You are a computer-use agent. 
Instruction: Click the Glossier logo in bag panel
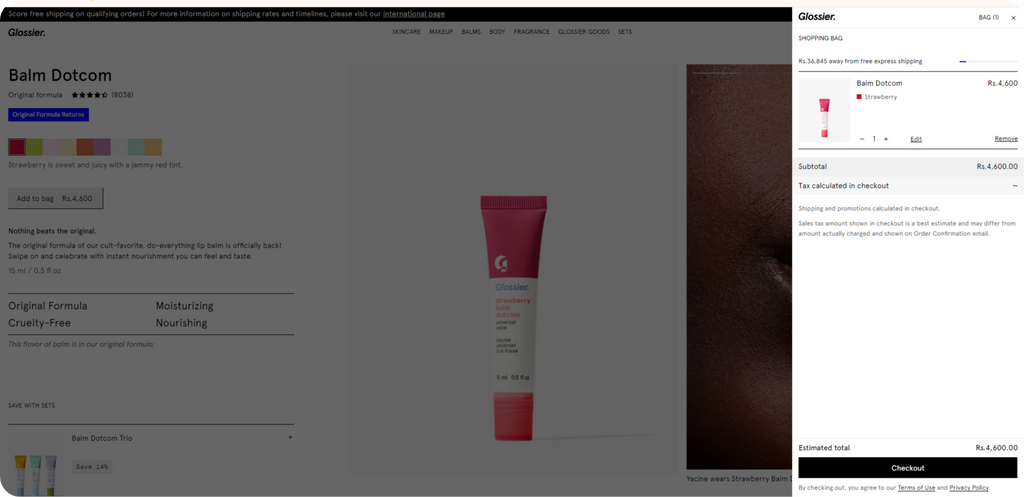coord(816,17)
